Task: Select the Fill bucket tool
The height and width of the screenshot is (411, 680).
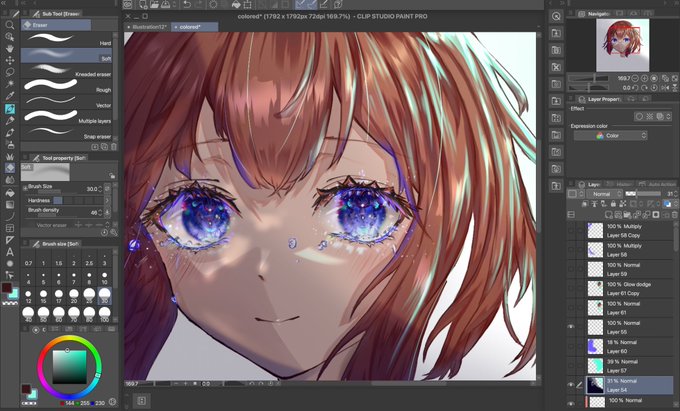Action: tap(10, 193)
